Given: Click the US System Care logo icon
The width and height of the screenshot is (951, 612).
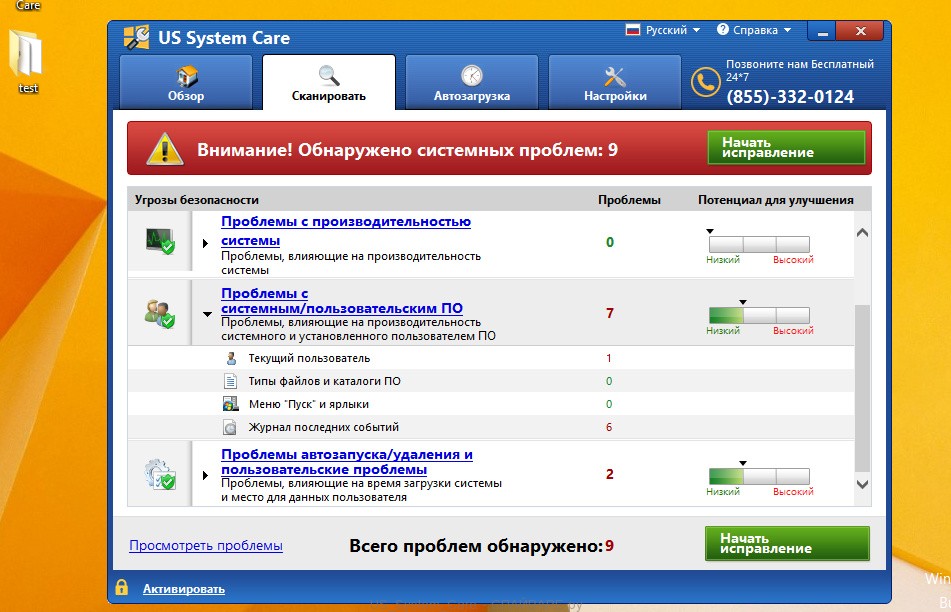Looking at the screenshot, I should tap(136, 37).
